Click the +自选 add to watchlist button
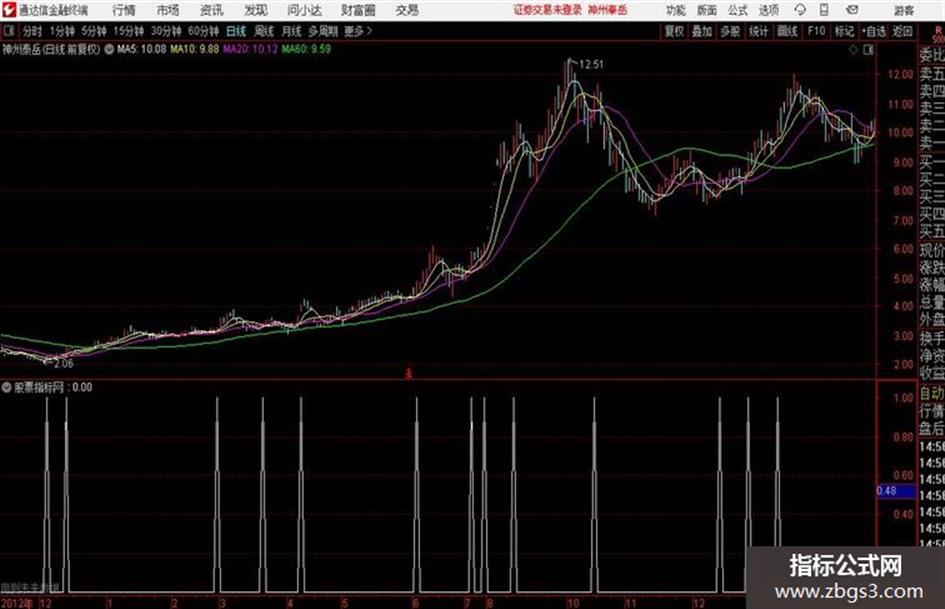The image size is (945, 609). point(873,31)
